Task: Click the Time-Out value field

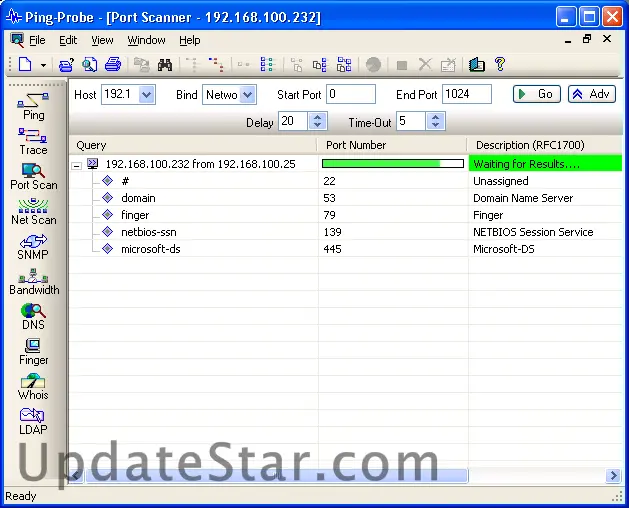Action: (411, 121)
